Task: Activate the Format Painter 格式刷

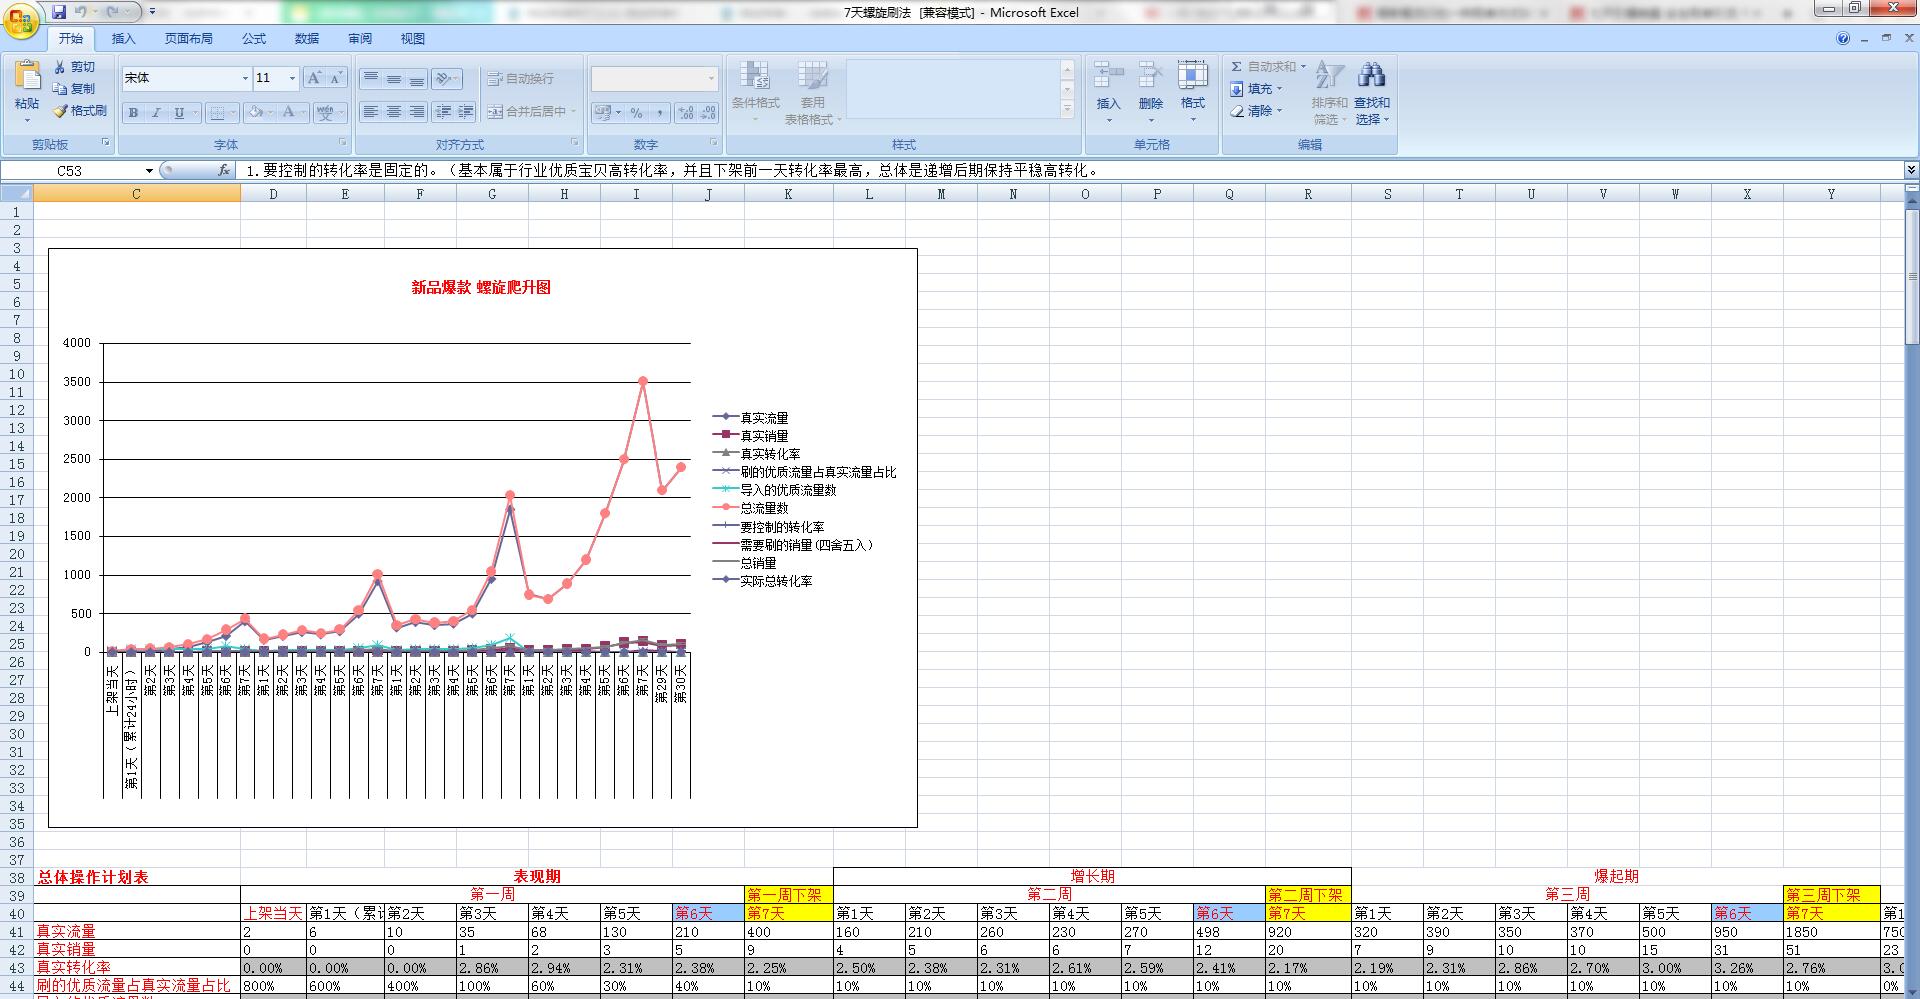Action: [80, 111]
